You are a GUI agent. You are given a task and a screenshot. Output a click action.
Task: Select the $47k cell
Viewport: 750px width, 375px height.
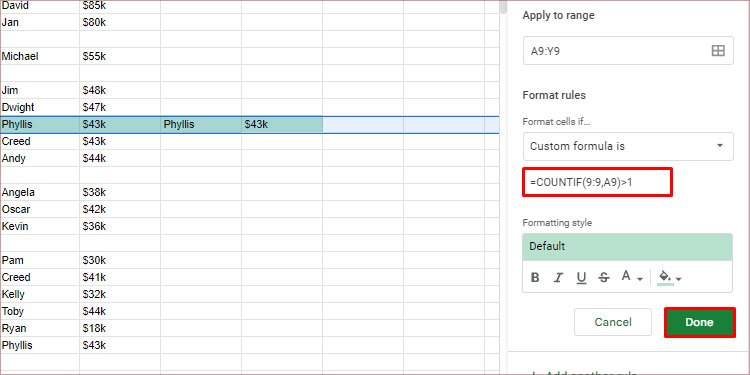pos(120,107)
